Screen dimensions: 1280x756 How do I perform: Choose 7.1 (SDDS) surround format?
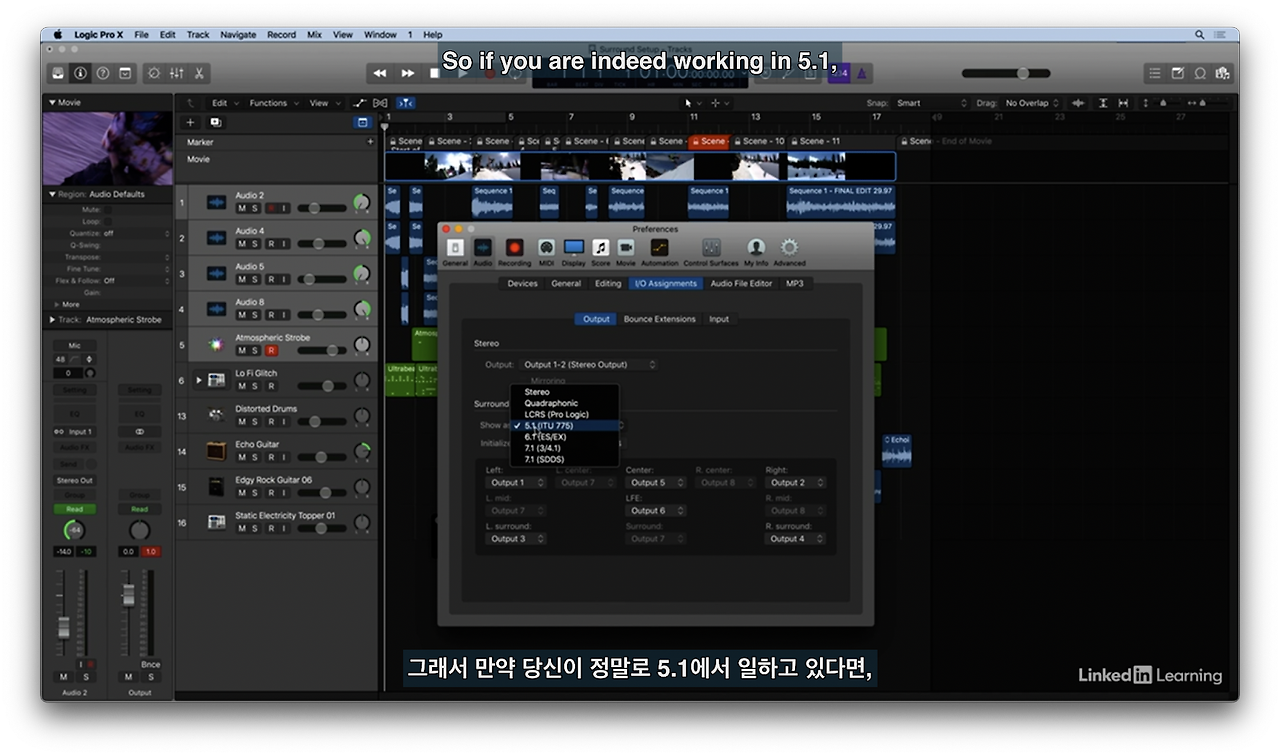(564, 459)
